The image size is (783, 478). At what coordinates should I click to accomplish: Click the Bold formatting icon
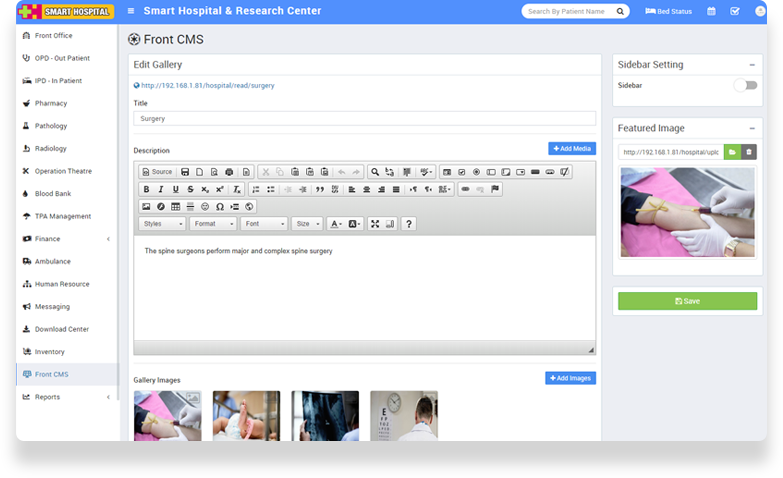pyautogui.click(x=146, y=189)
